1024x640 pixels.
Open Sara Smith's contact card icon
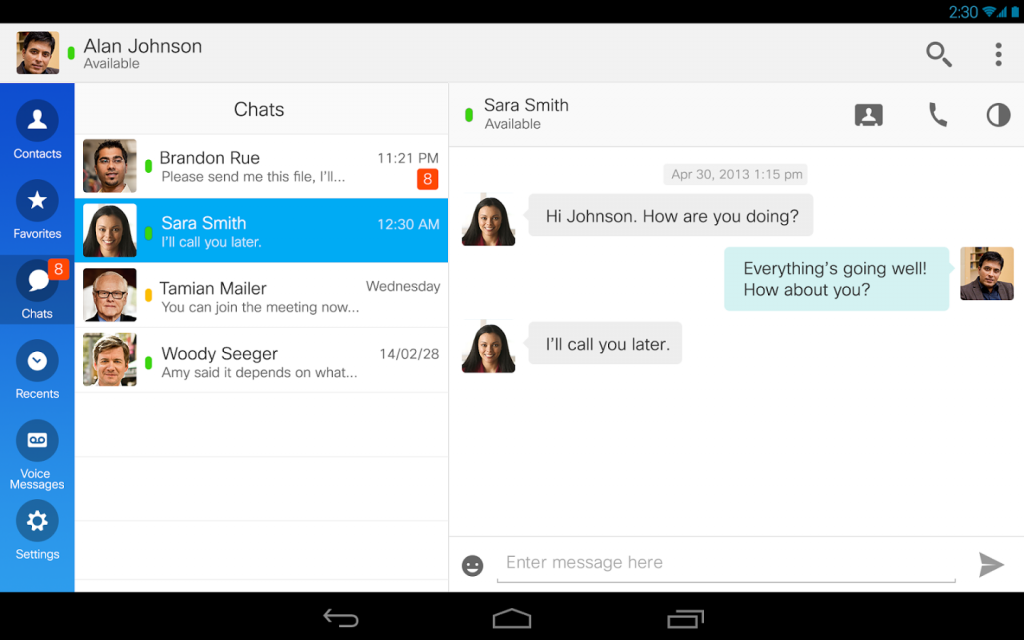tap(869, 115)
